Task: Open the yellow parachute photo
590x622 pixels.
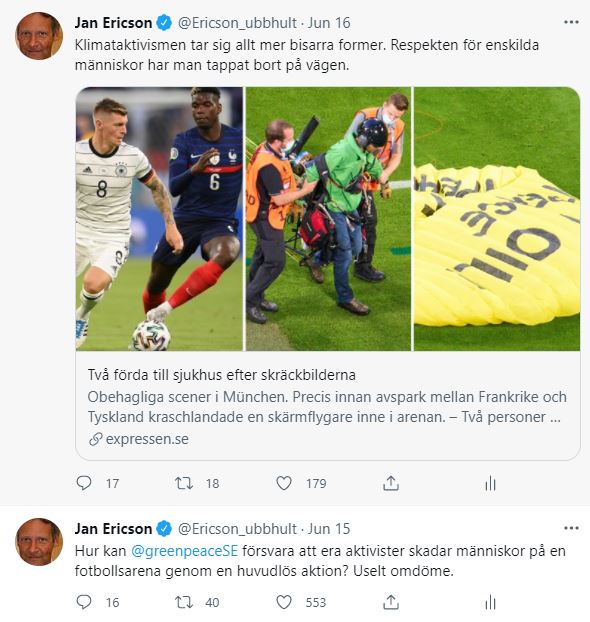Action: point(497,219)
